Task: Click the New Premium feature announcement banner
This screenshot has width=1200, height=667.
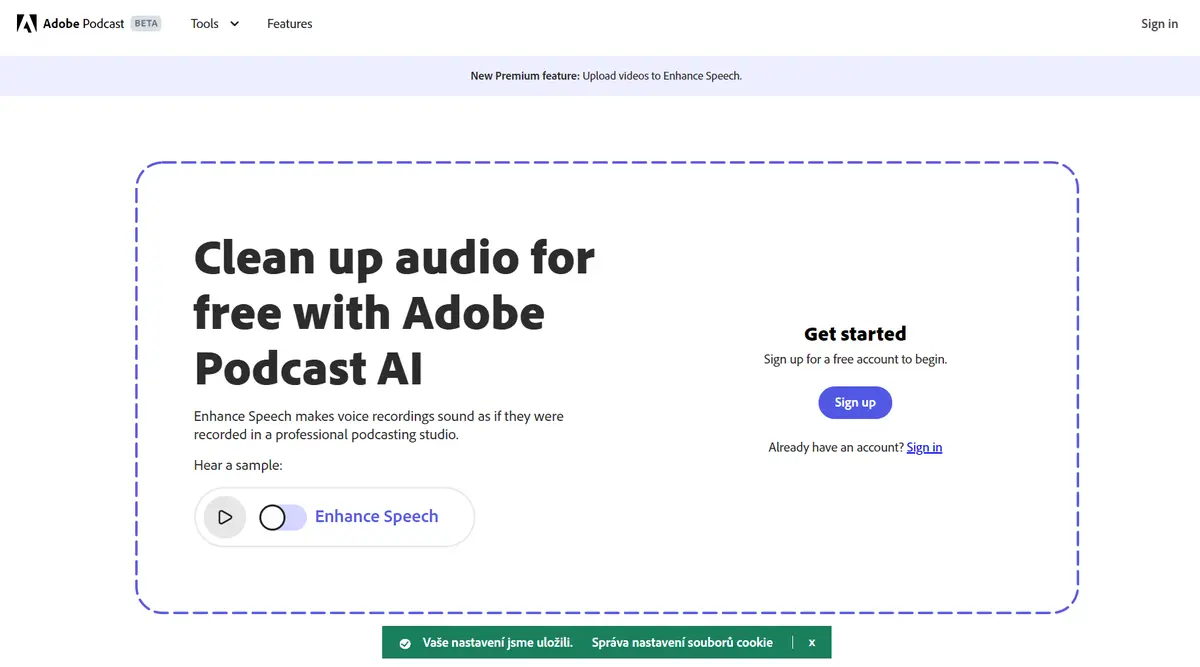Action: [x=600, y=76]
